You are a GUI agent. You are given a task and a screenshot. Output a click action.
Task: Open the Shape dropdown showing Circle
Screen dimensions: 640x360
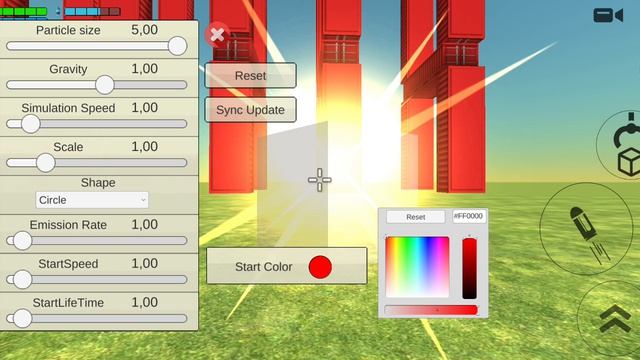tap(92, 200)
